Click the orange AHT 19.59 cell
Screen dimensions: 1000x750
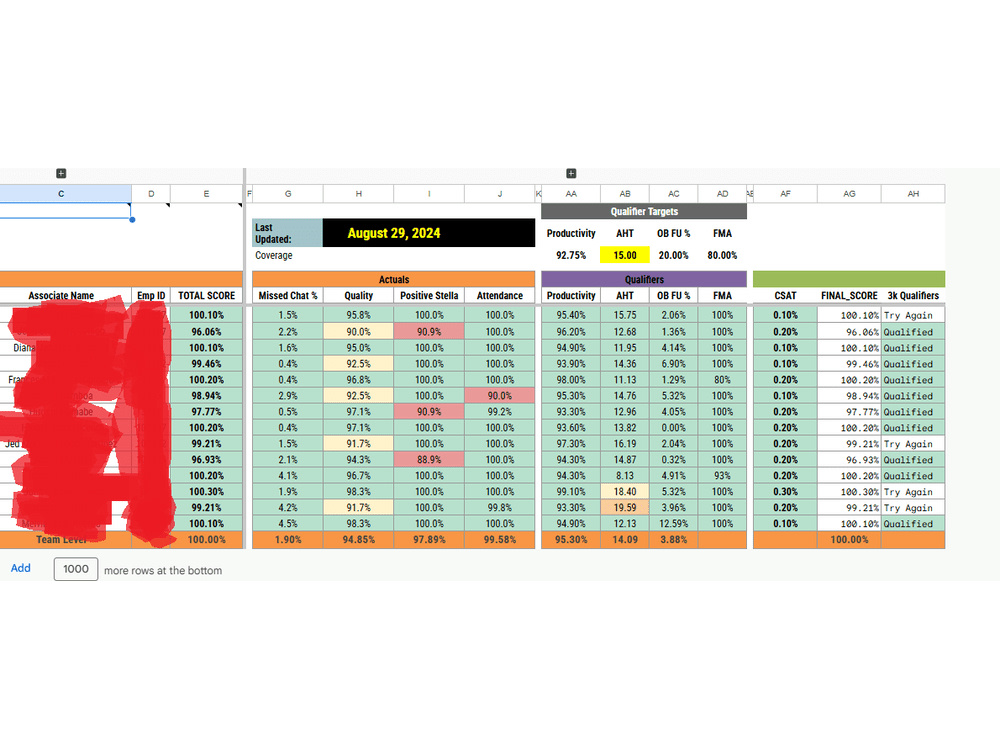(x=625, y=508)
